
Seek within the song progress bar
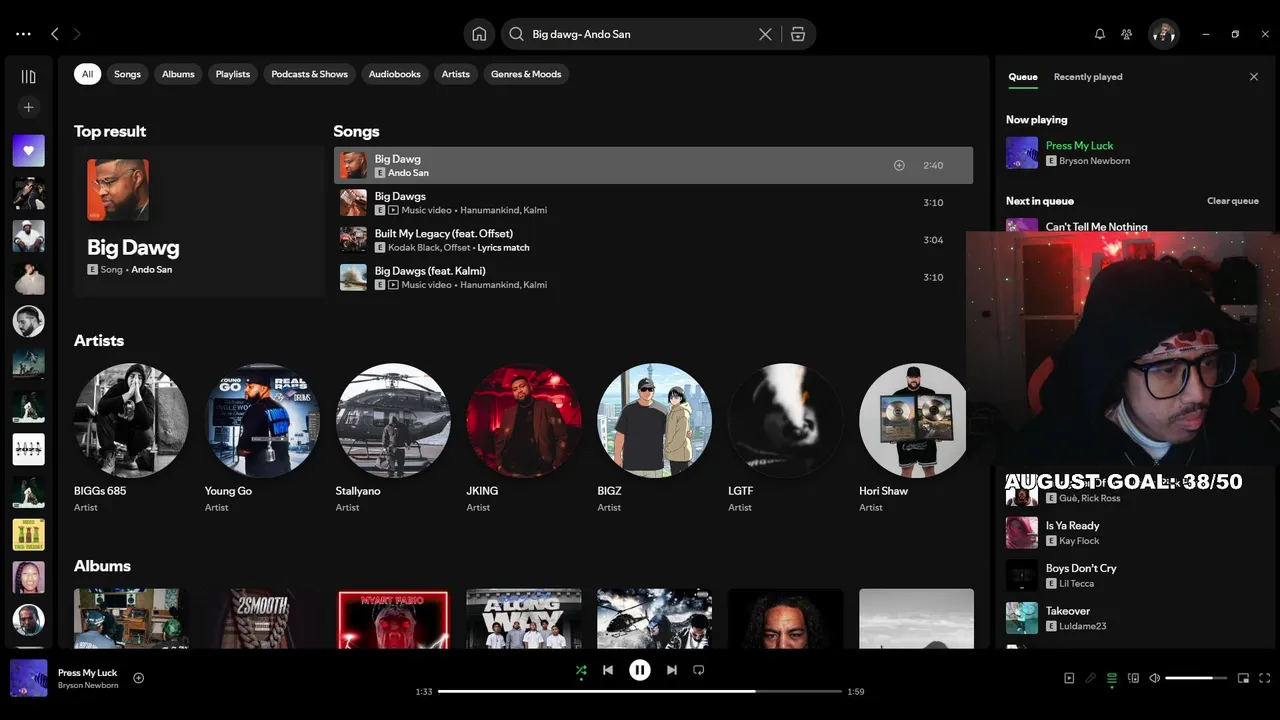639,691
